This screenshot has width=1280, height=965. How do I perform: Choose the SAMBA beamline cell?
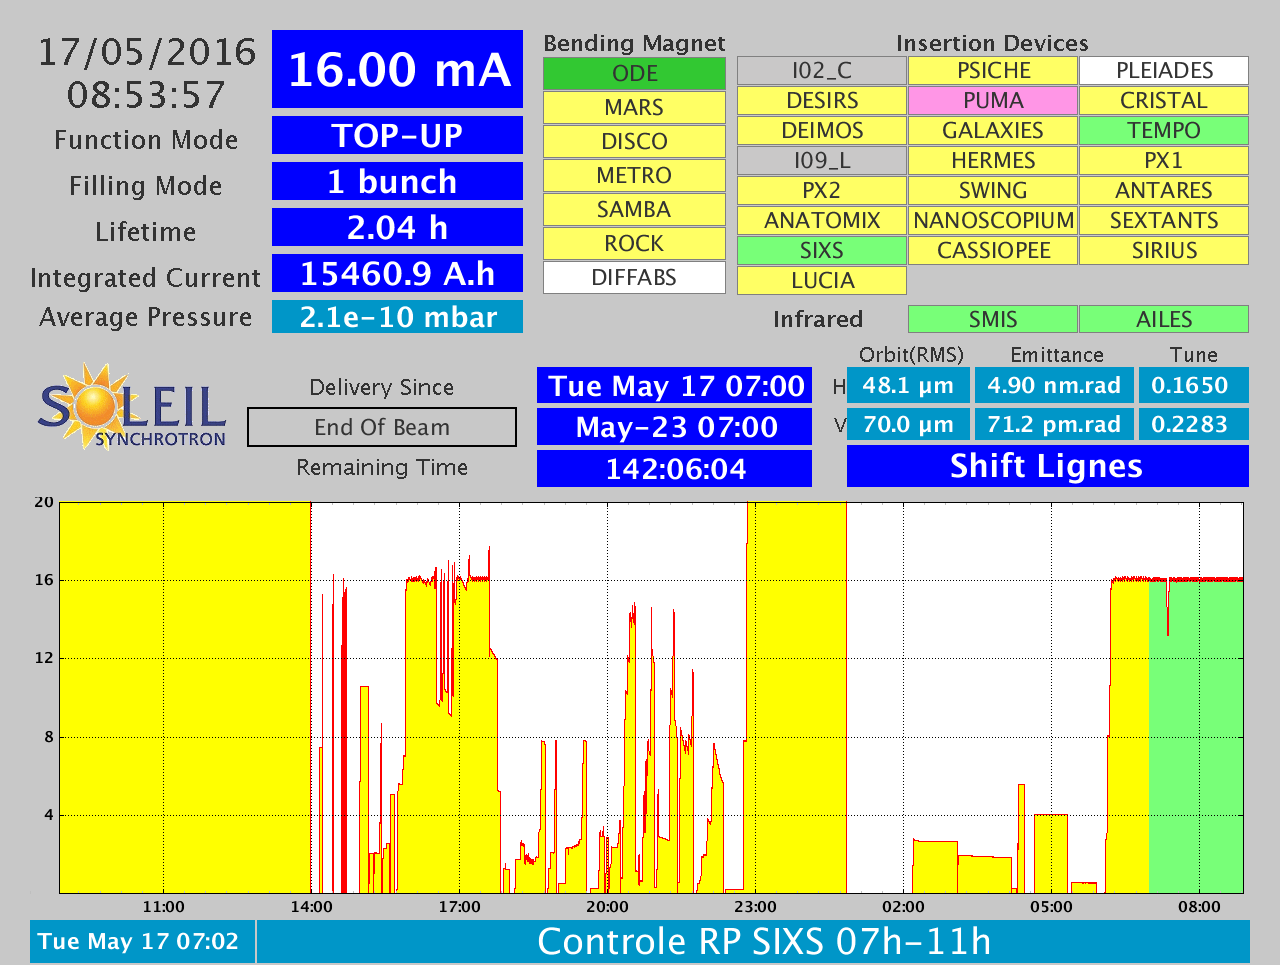[634, 210]
